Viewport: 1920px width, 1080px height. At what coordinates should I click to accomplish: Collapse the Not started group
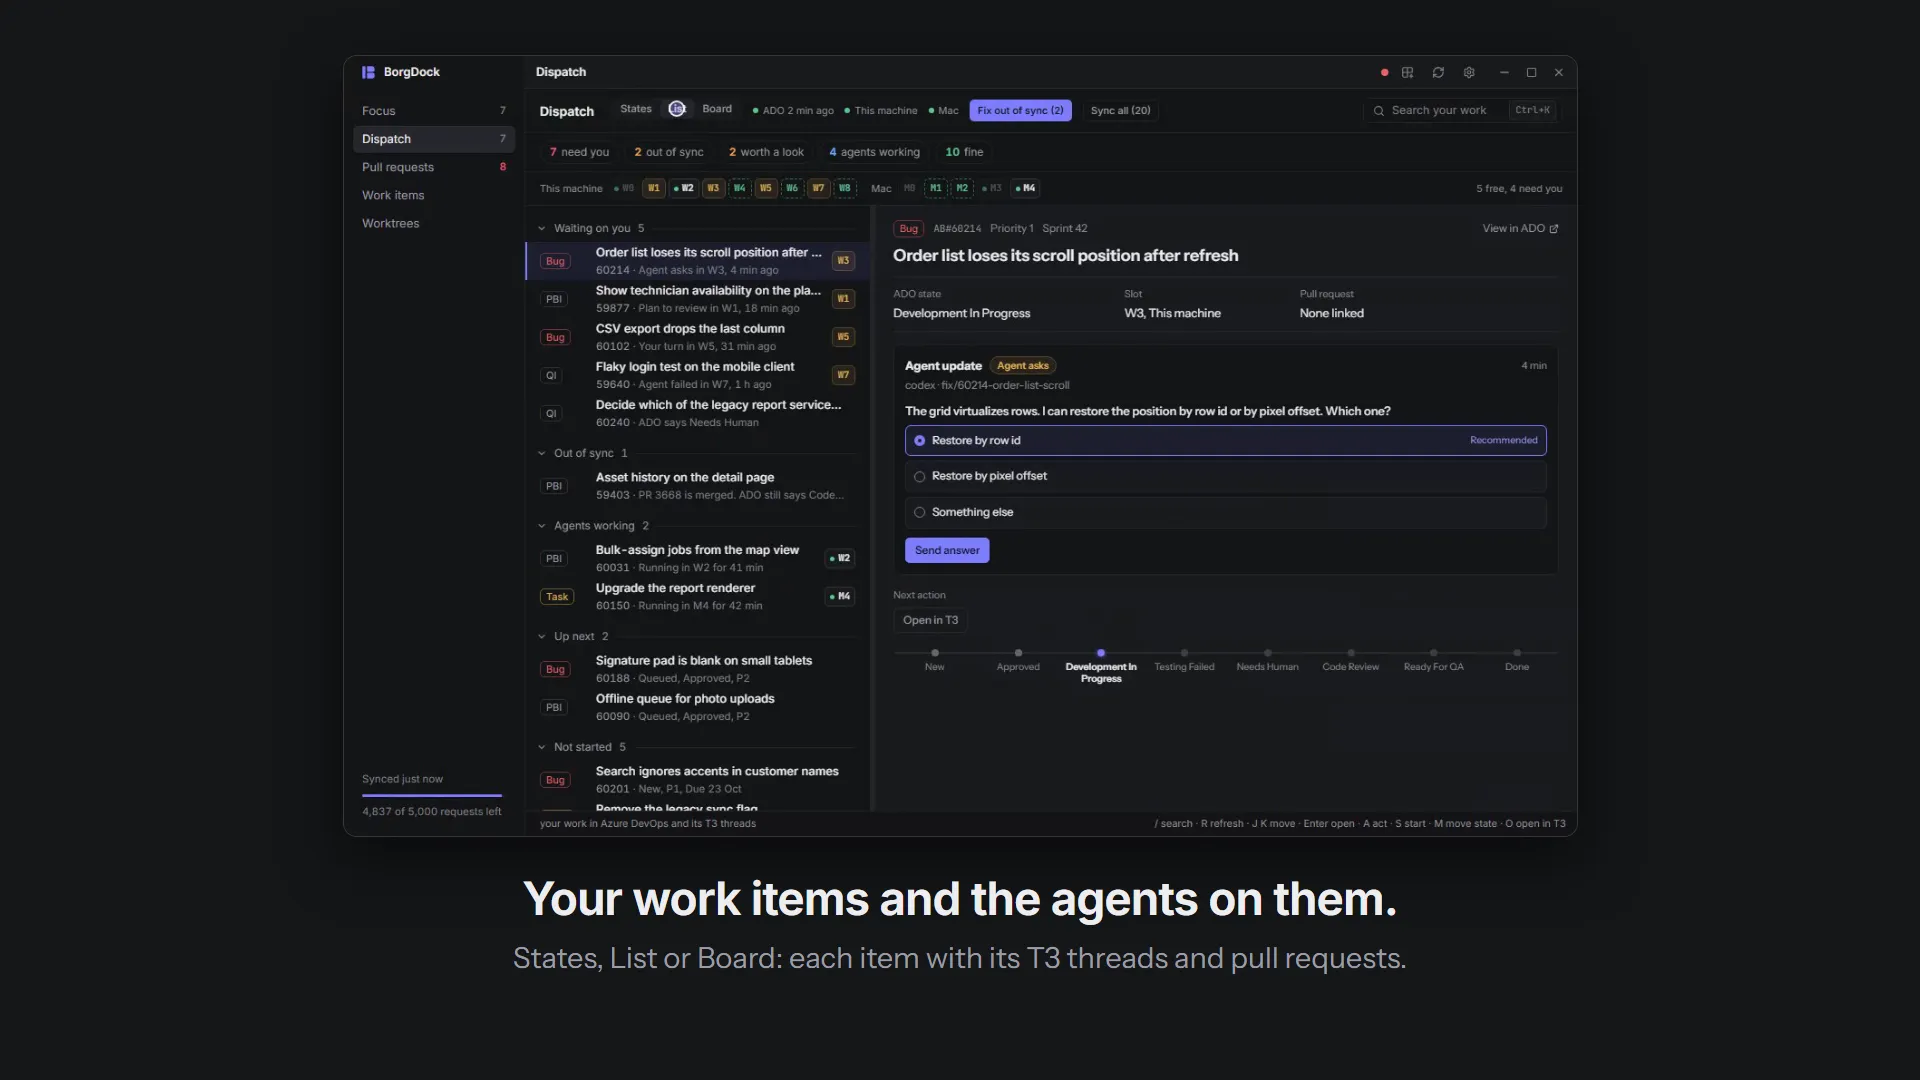[542, 748]
